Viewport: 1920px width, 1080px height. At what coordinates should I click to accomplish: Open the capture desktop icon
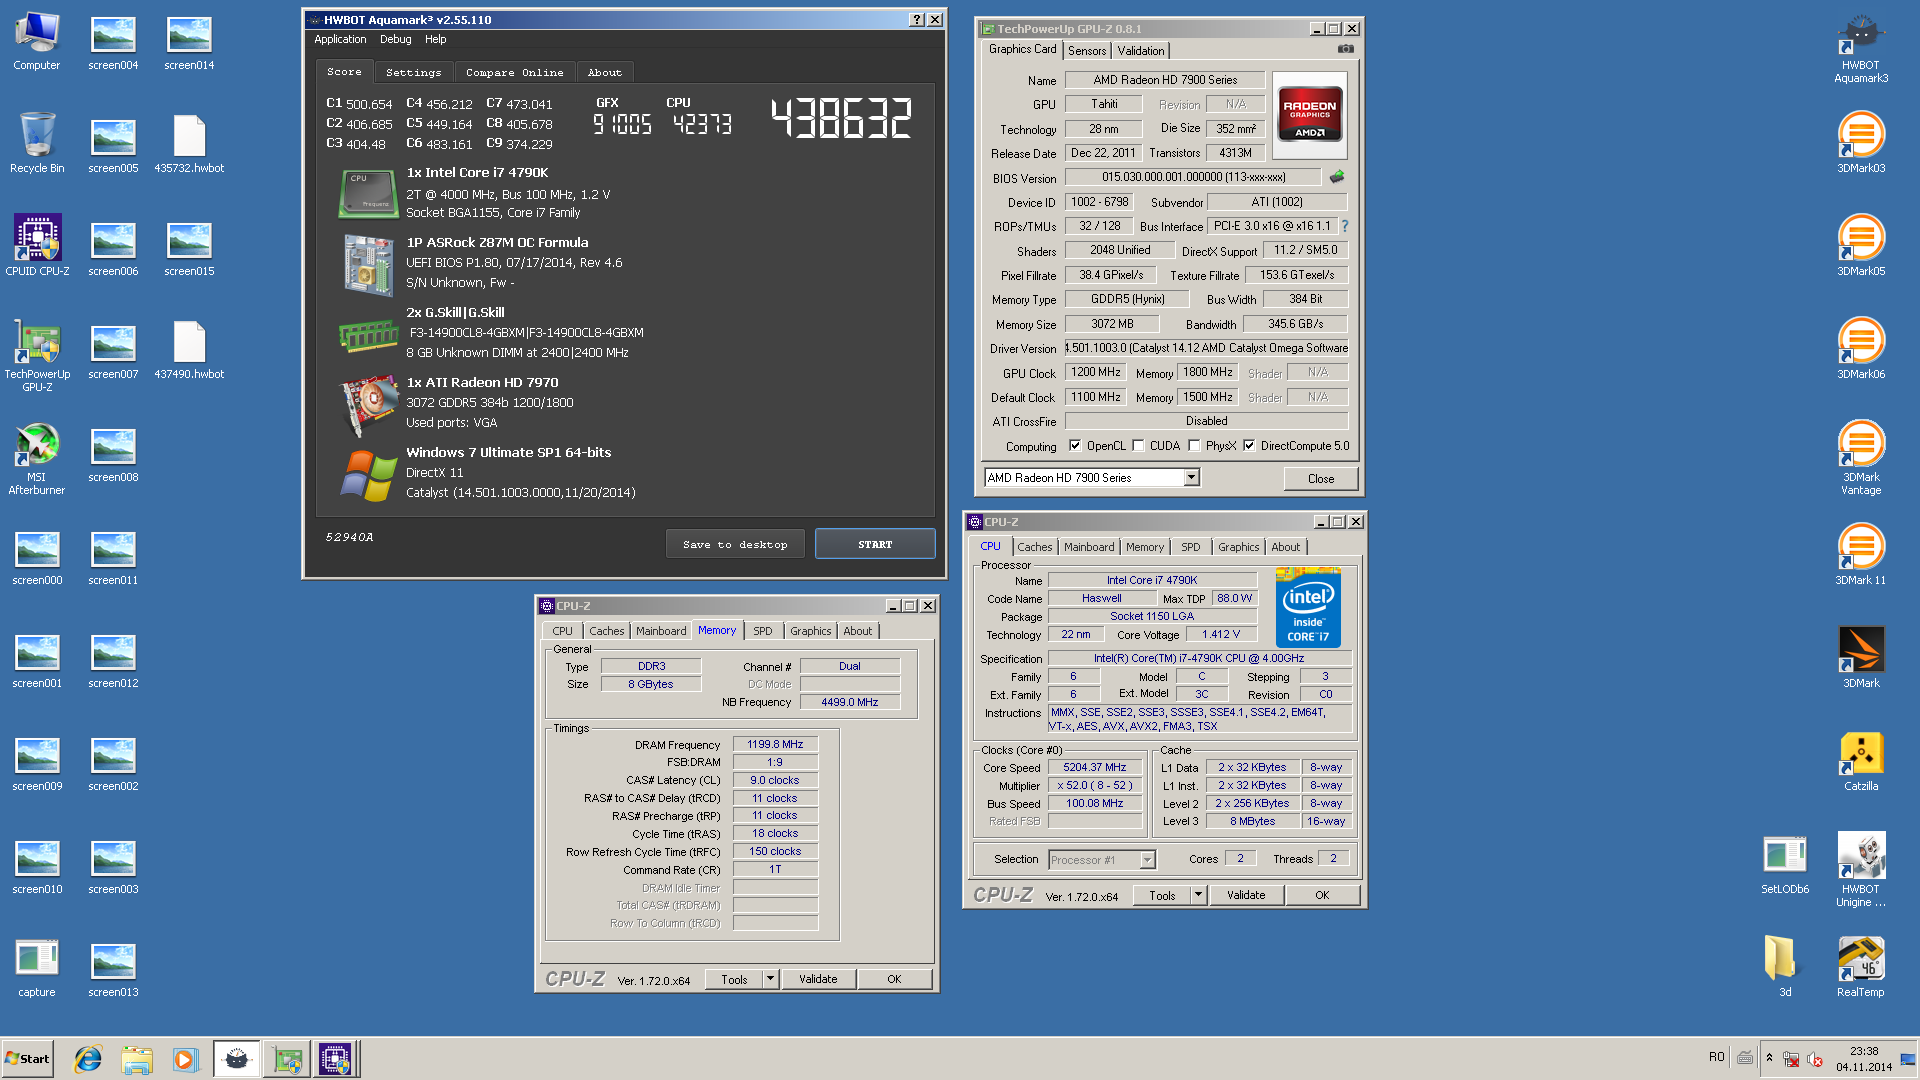[37, 968]
